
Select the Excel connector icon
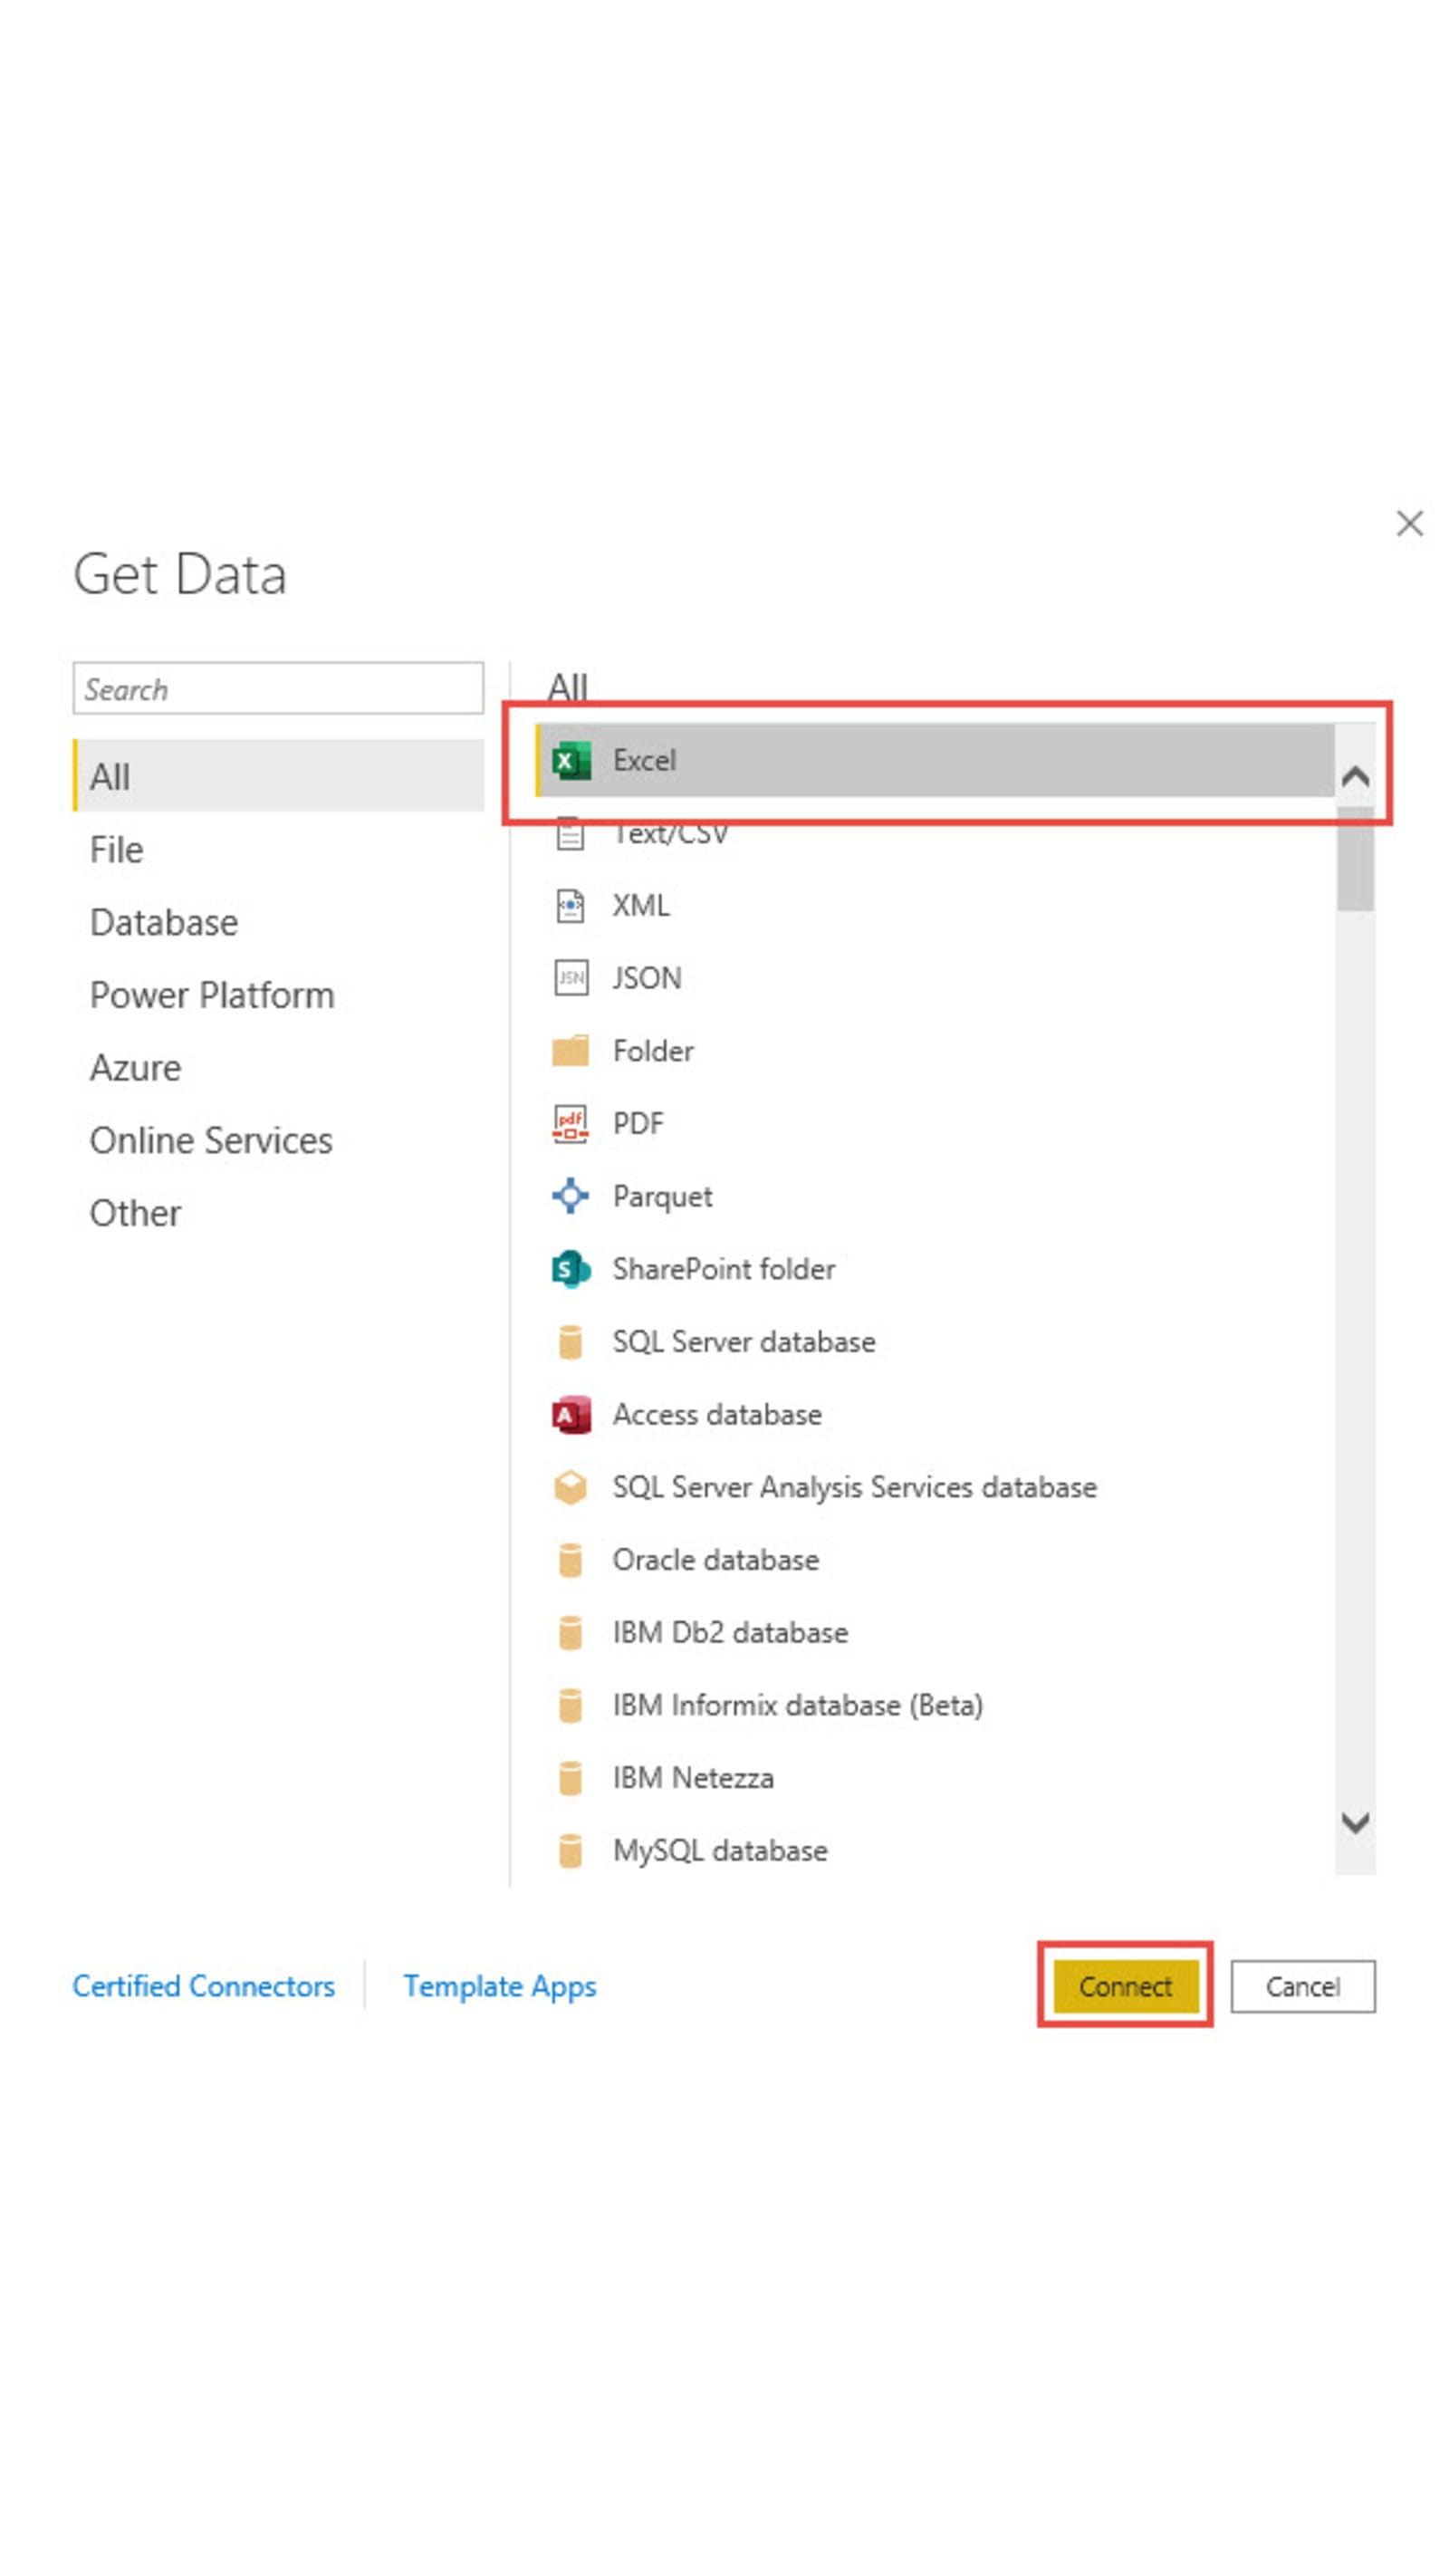(x=570, y=760)
